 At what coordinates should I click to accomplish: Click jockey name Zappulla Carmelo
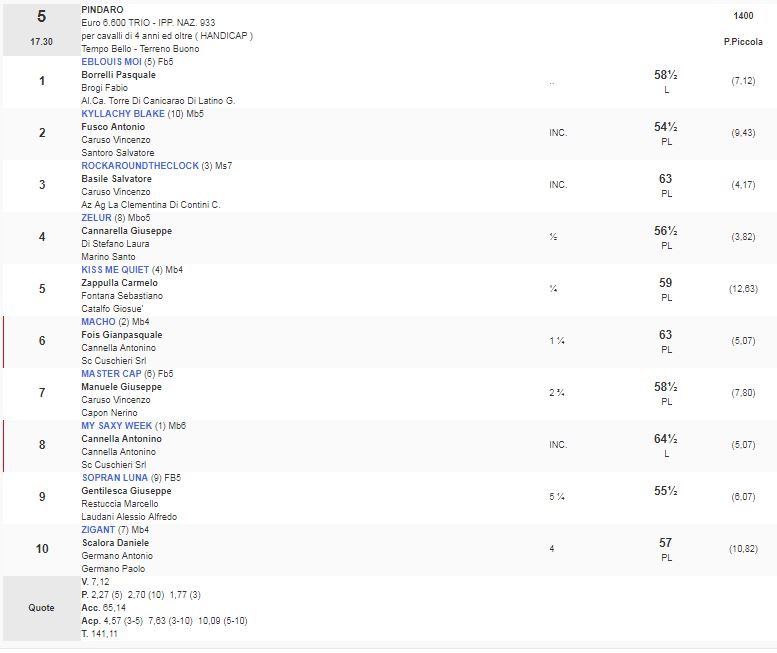click(x=119, y=283)
